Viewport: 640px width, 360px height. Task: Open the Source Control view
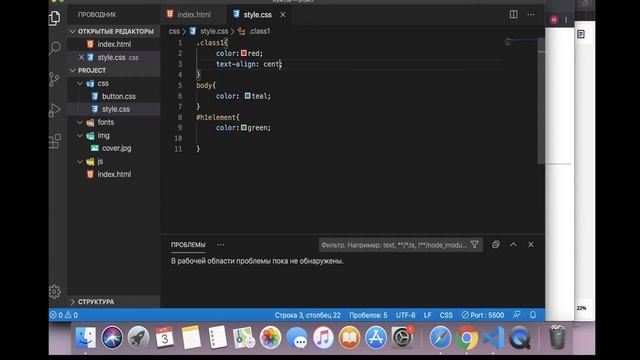(54, 79)
